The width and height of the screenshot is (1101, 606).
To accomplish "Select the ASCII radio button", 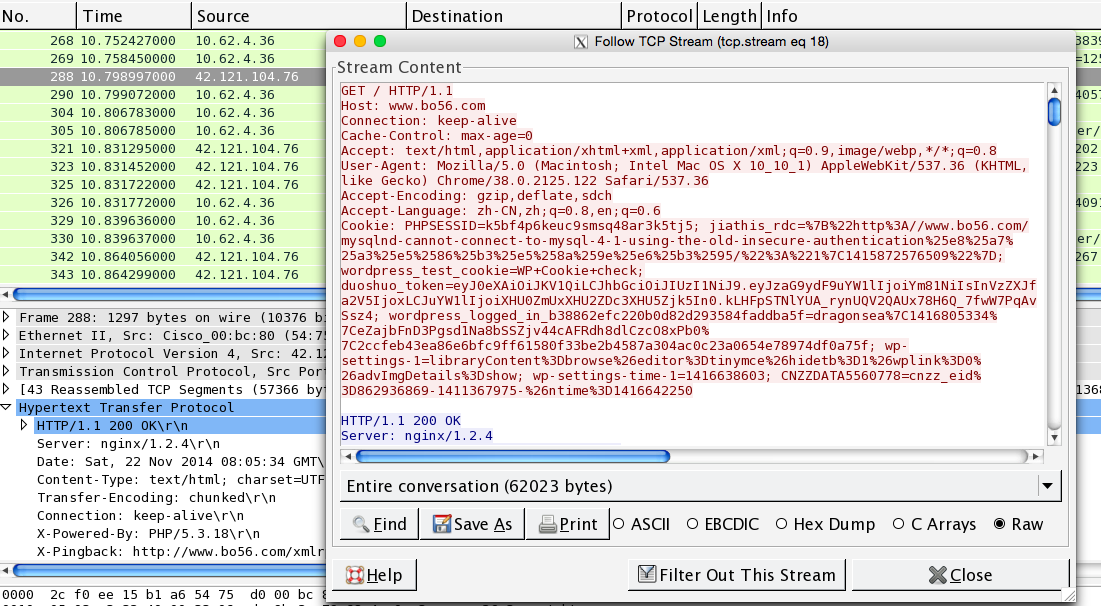I will click(x=619, y=524).
